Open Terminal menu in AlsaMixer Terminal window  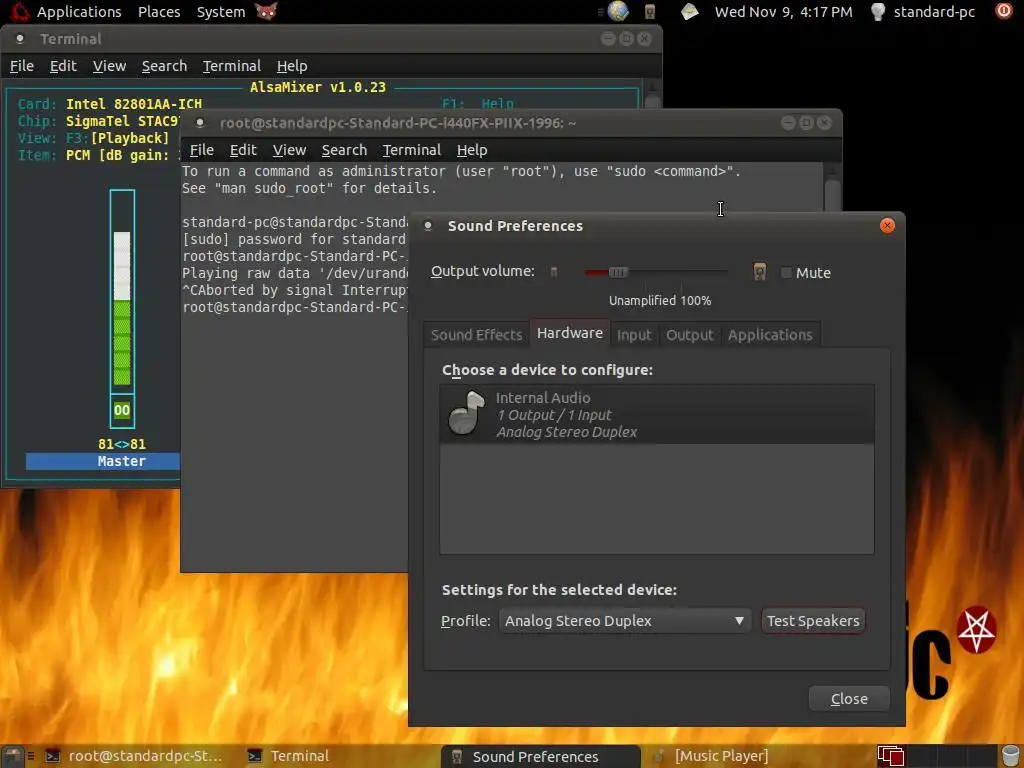point(232,66)
